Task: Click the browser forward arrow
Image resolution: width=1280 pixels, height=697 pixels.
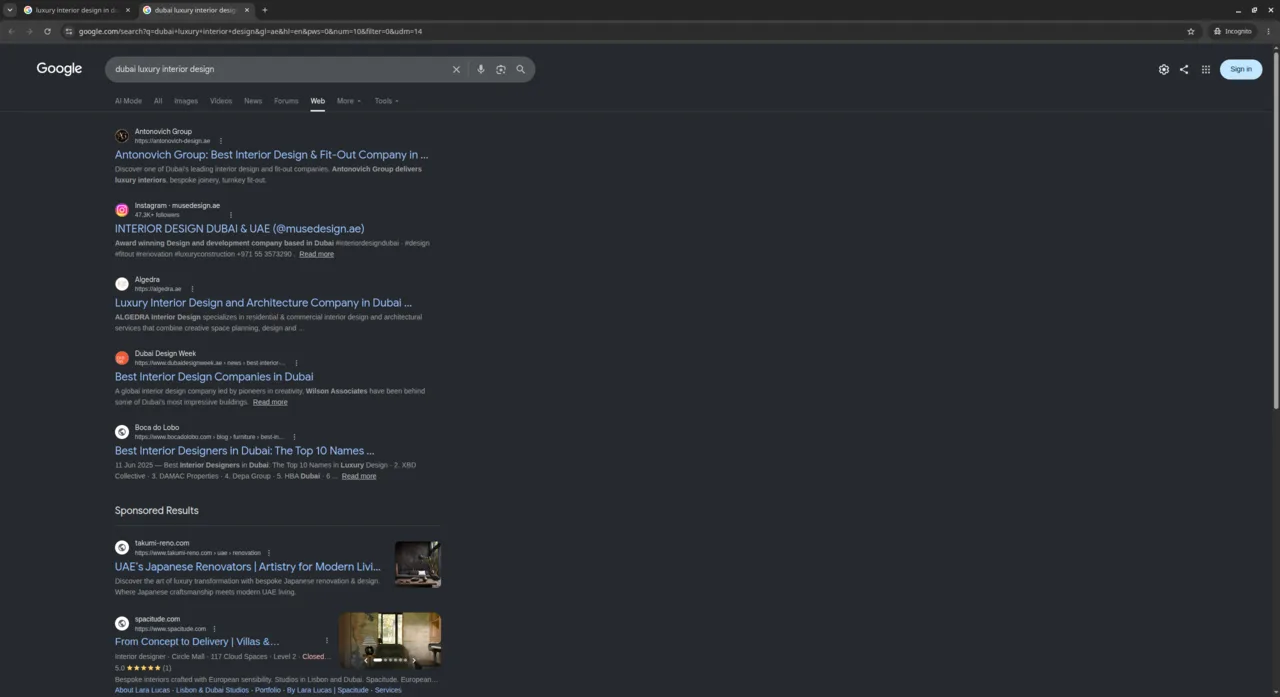Action: point(29,31)
